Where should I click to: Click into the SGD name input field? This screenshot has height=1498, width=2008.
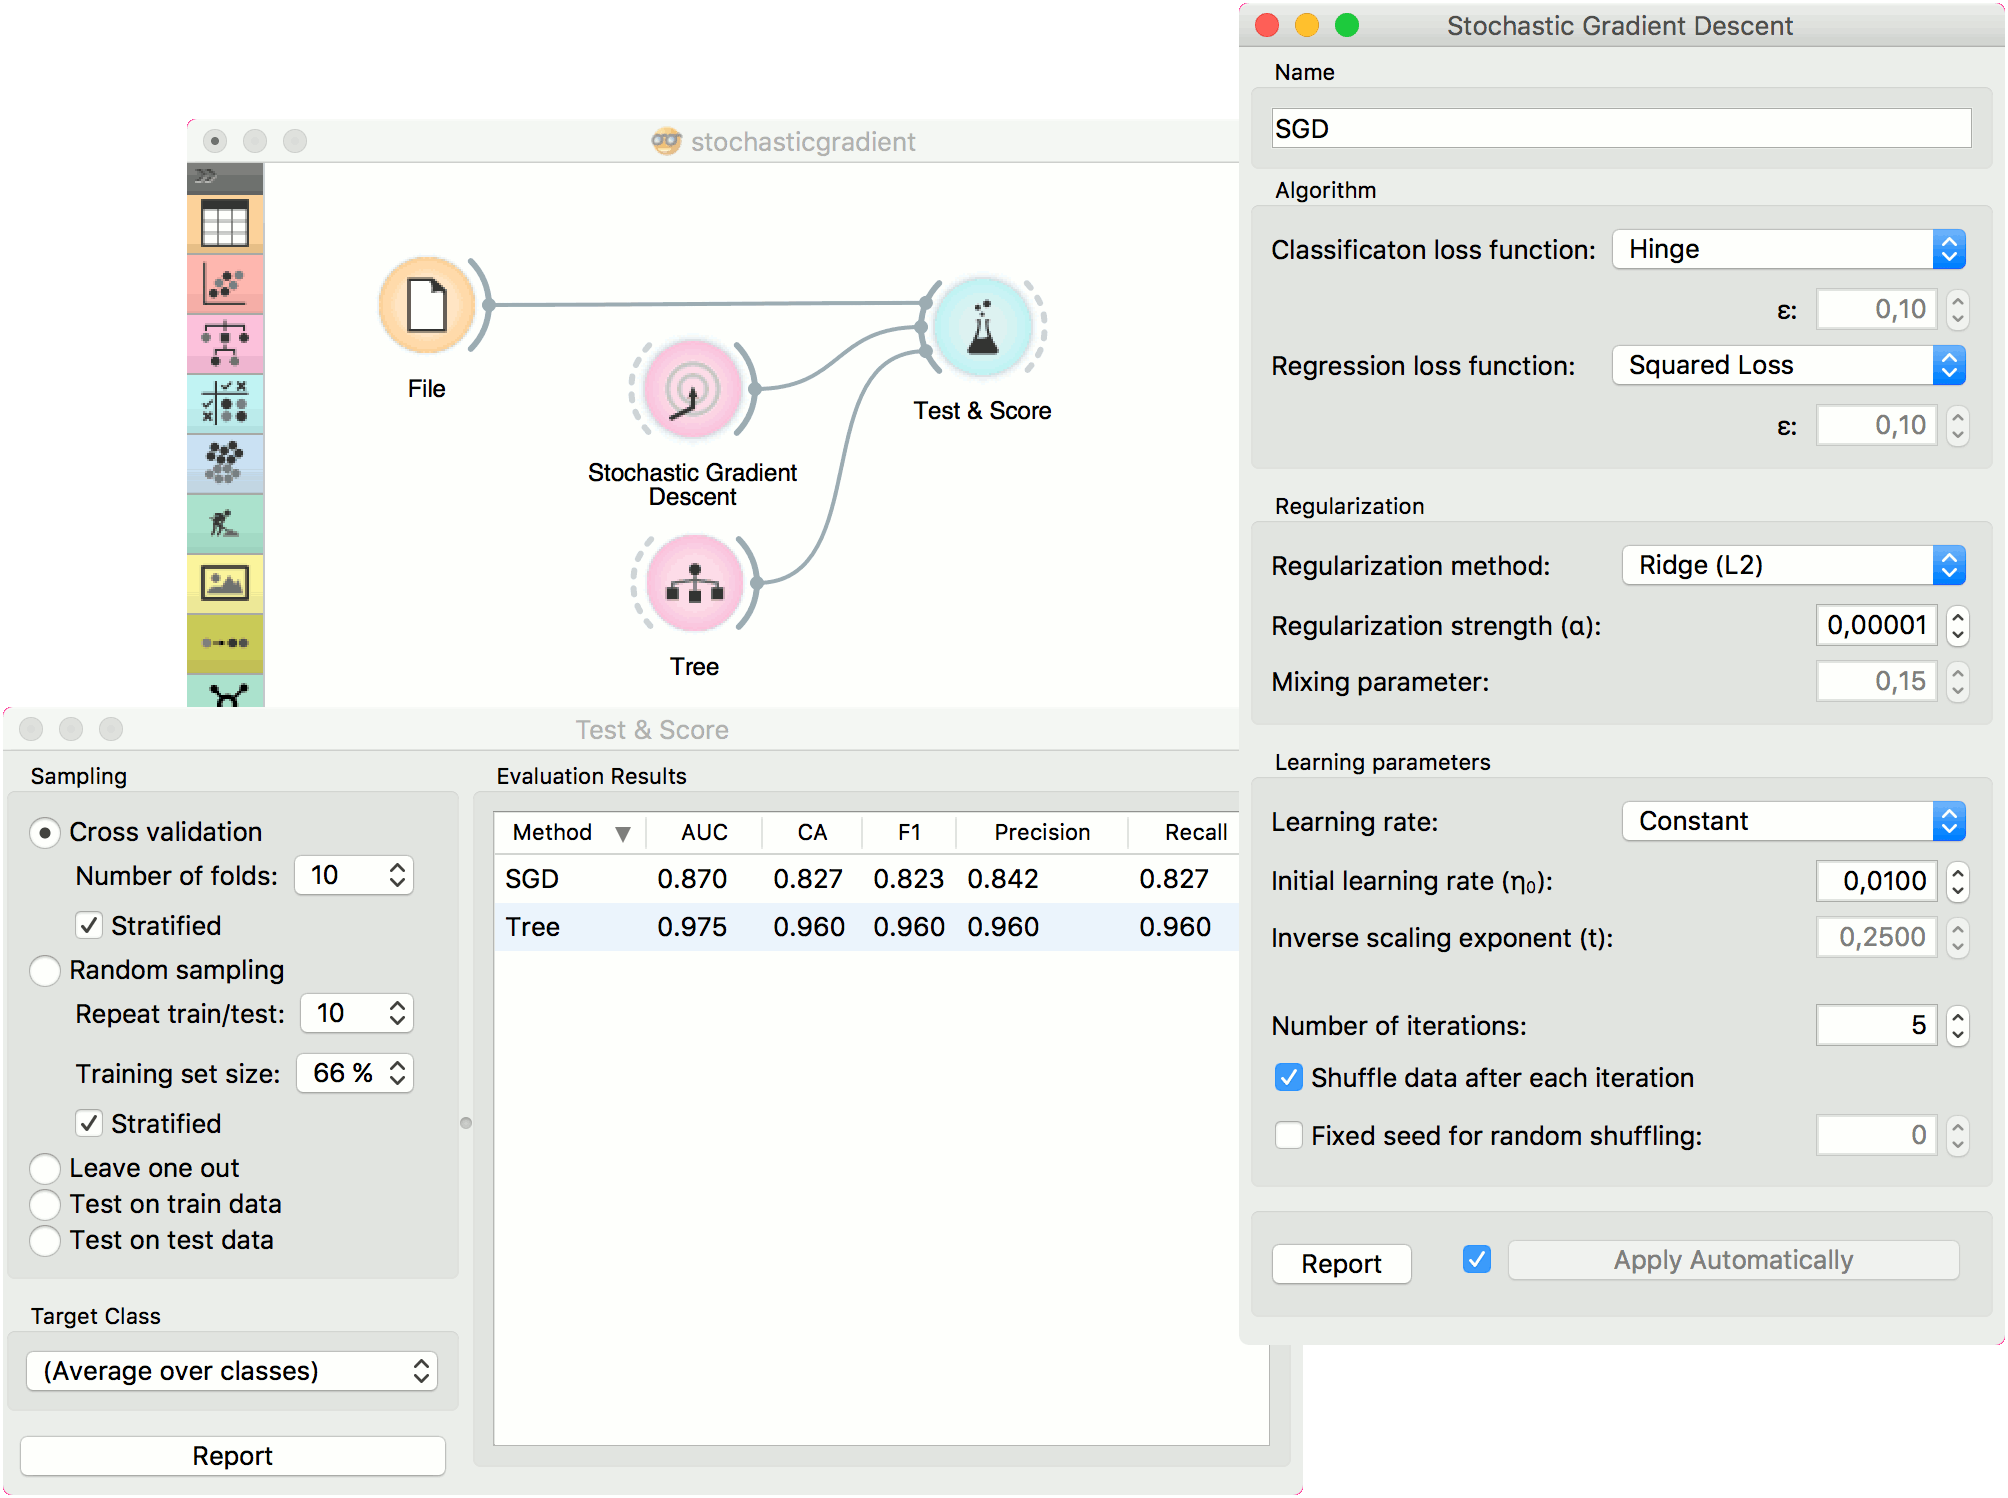[x=1620, y=129]
